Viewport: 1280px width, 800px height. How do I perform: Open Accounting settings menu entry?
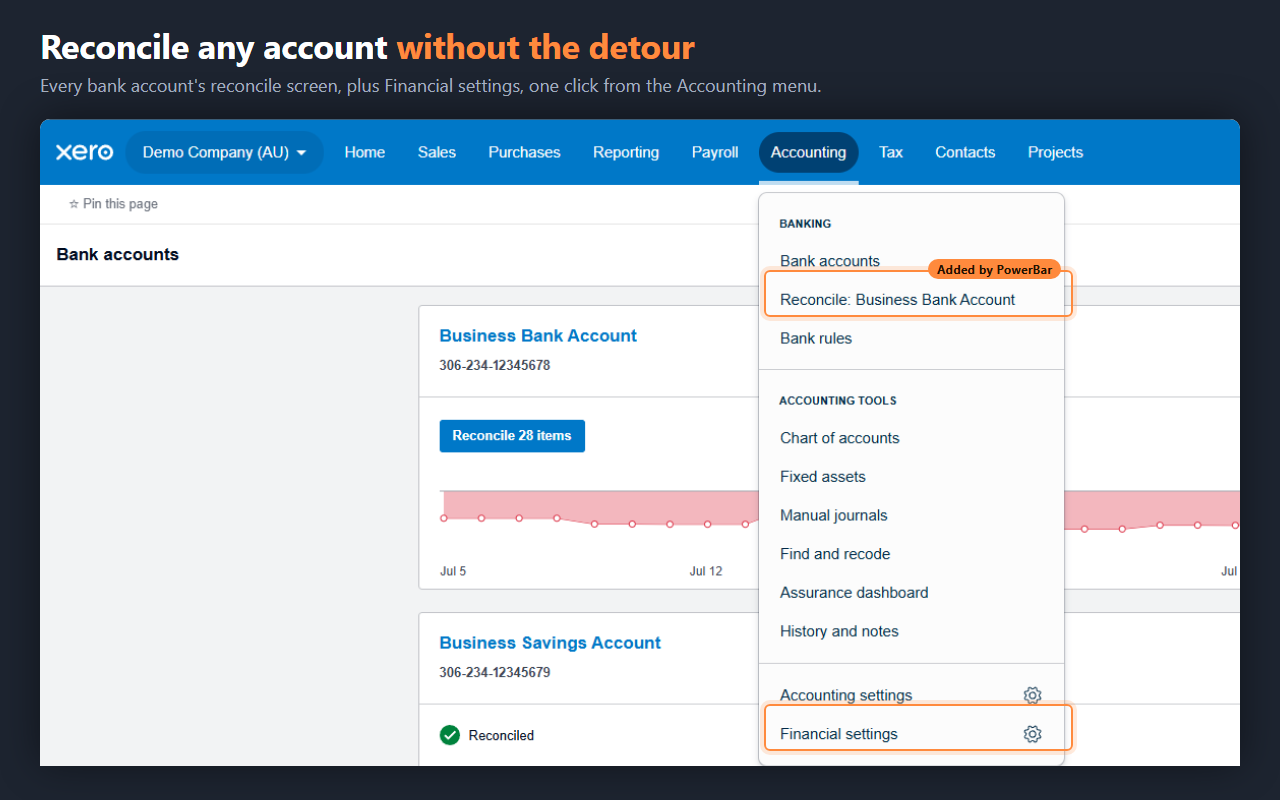tap(846, 695)
